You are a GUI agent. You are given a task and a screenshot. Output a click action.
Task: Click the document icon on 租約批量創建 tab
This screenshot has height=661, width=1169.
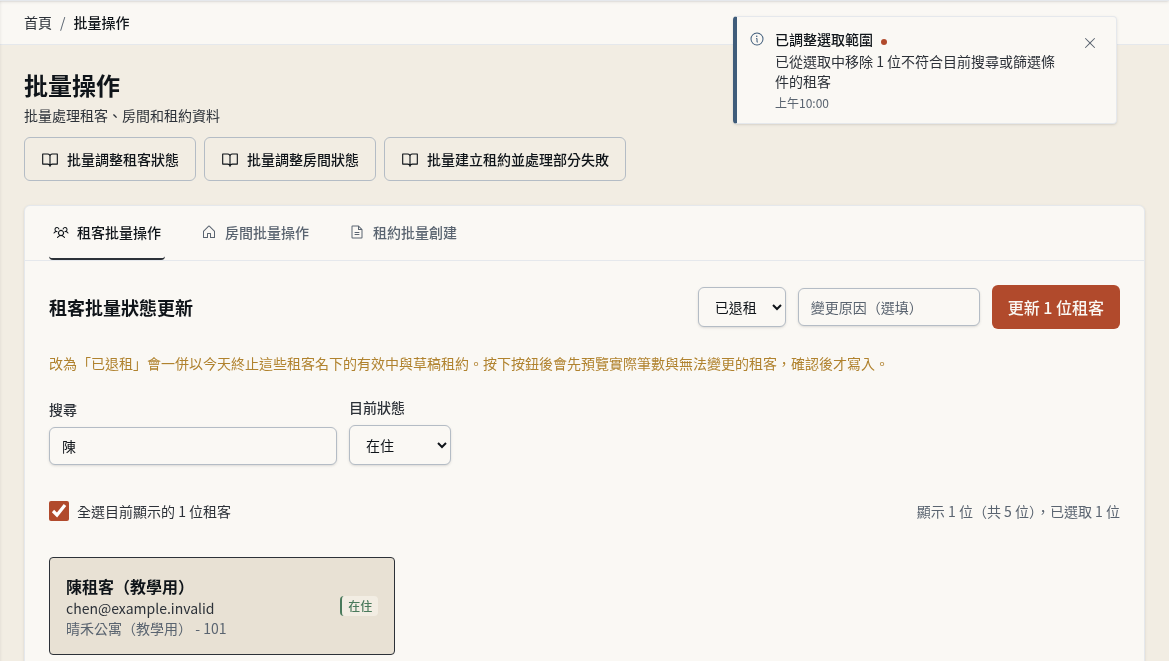pyautogui.click(x=357, y=233)
